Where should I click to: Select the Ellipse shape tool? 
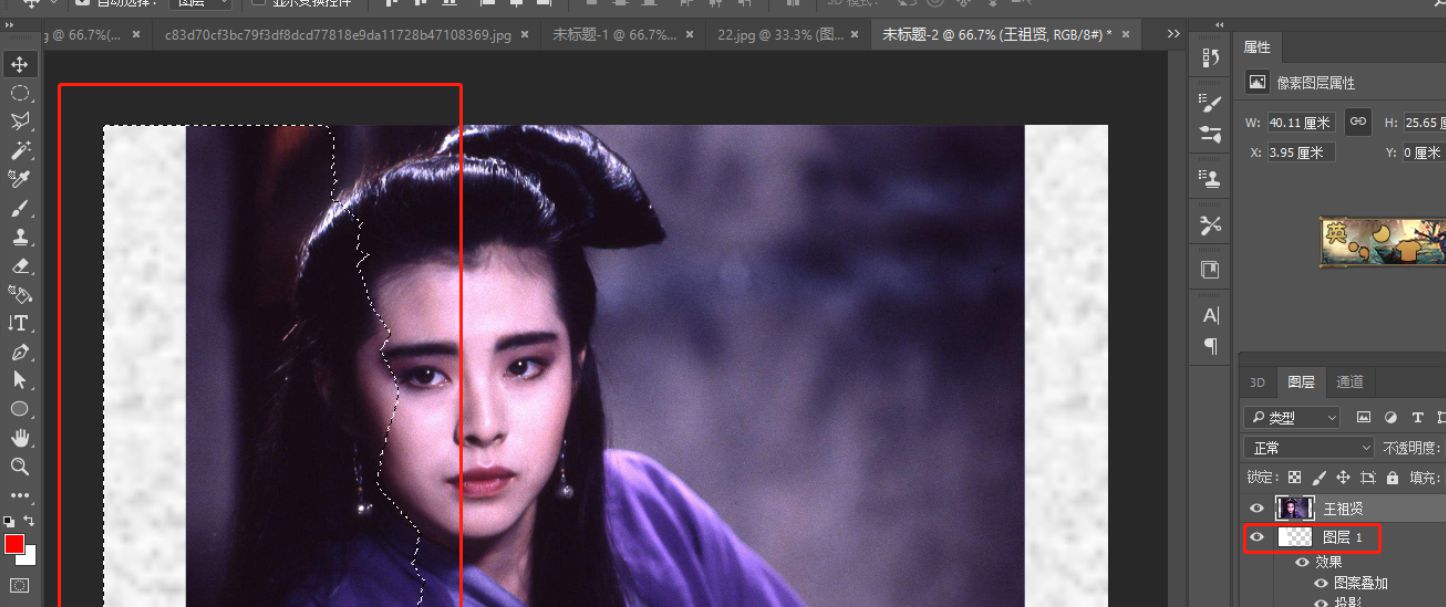coord(19,409)
